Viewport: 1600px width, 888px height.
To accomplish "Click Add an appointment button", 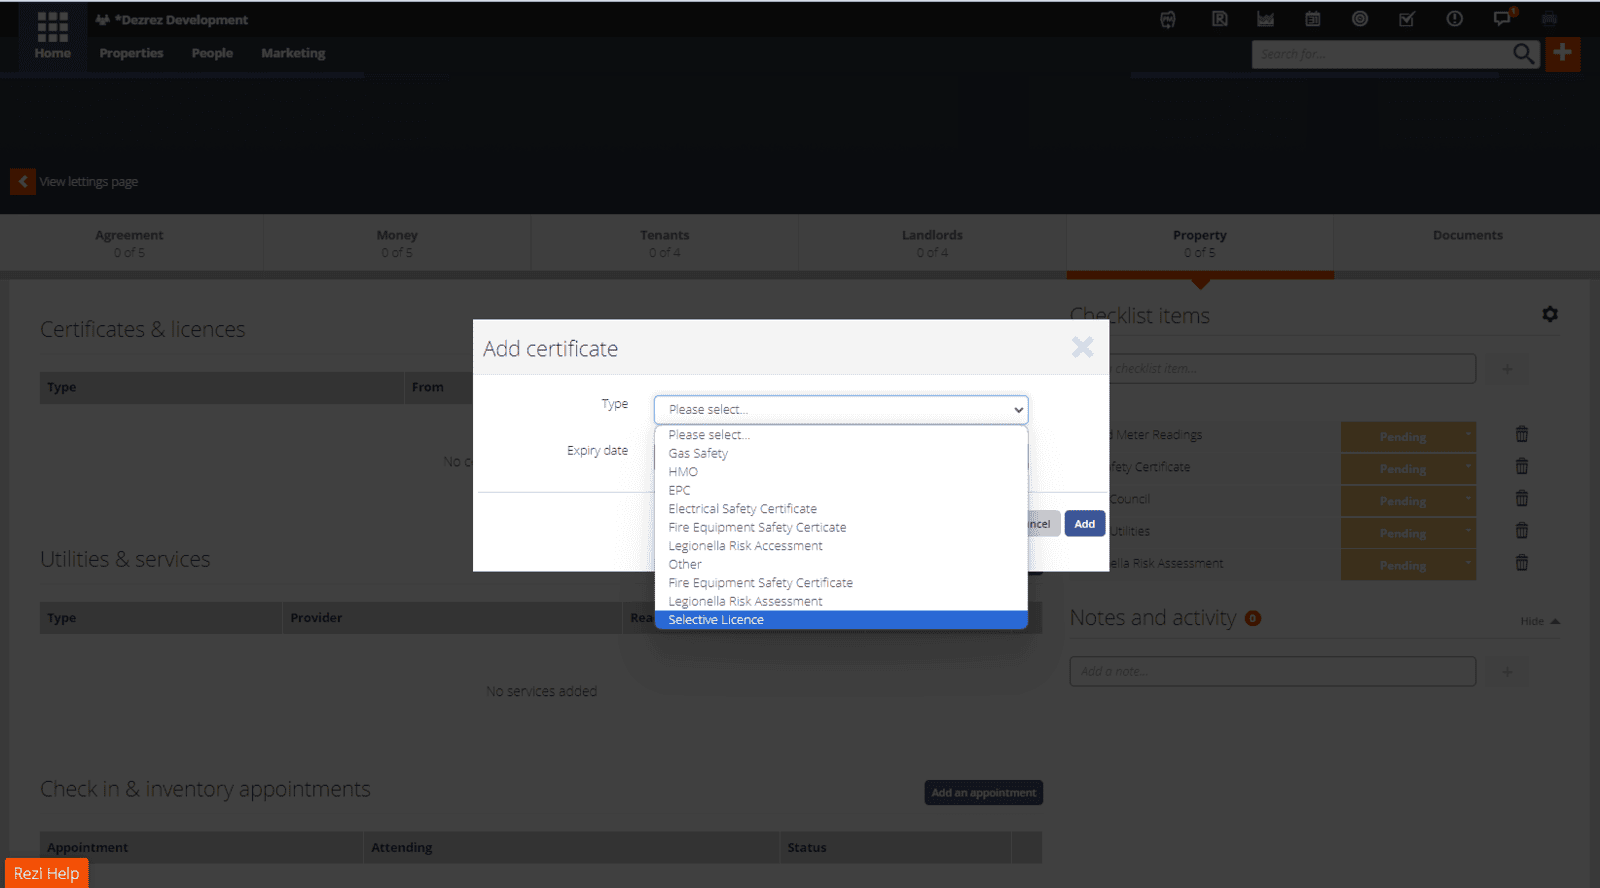I will 984,793.
